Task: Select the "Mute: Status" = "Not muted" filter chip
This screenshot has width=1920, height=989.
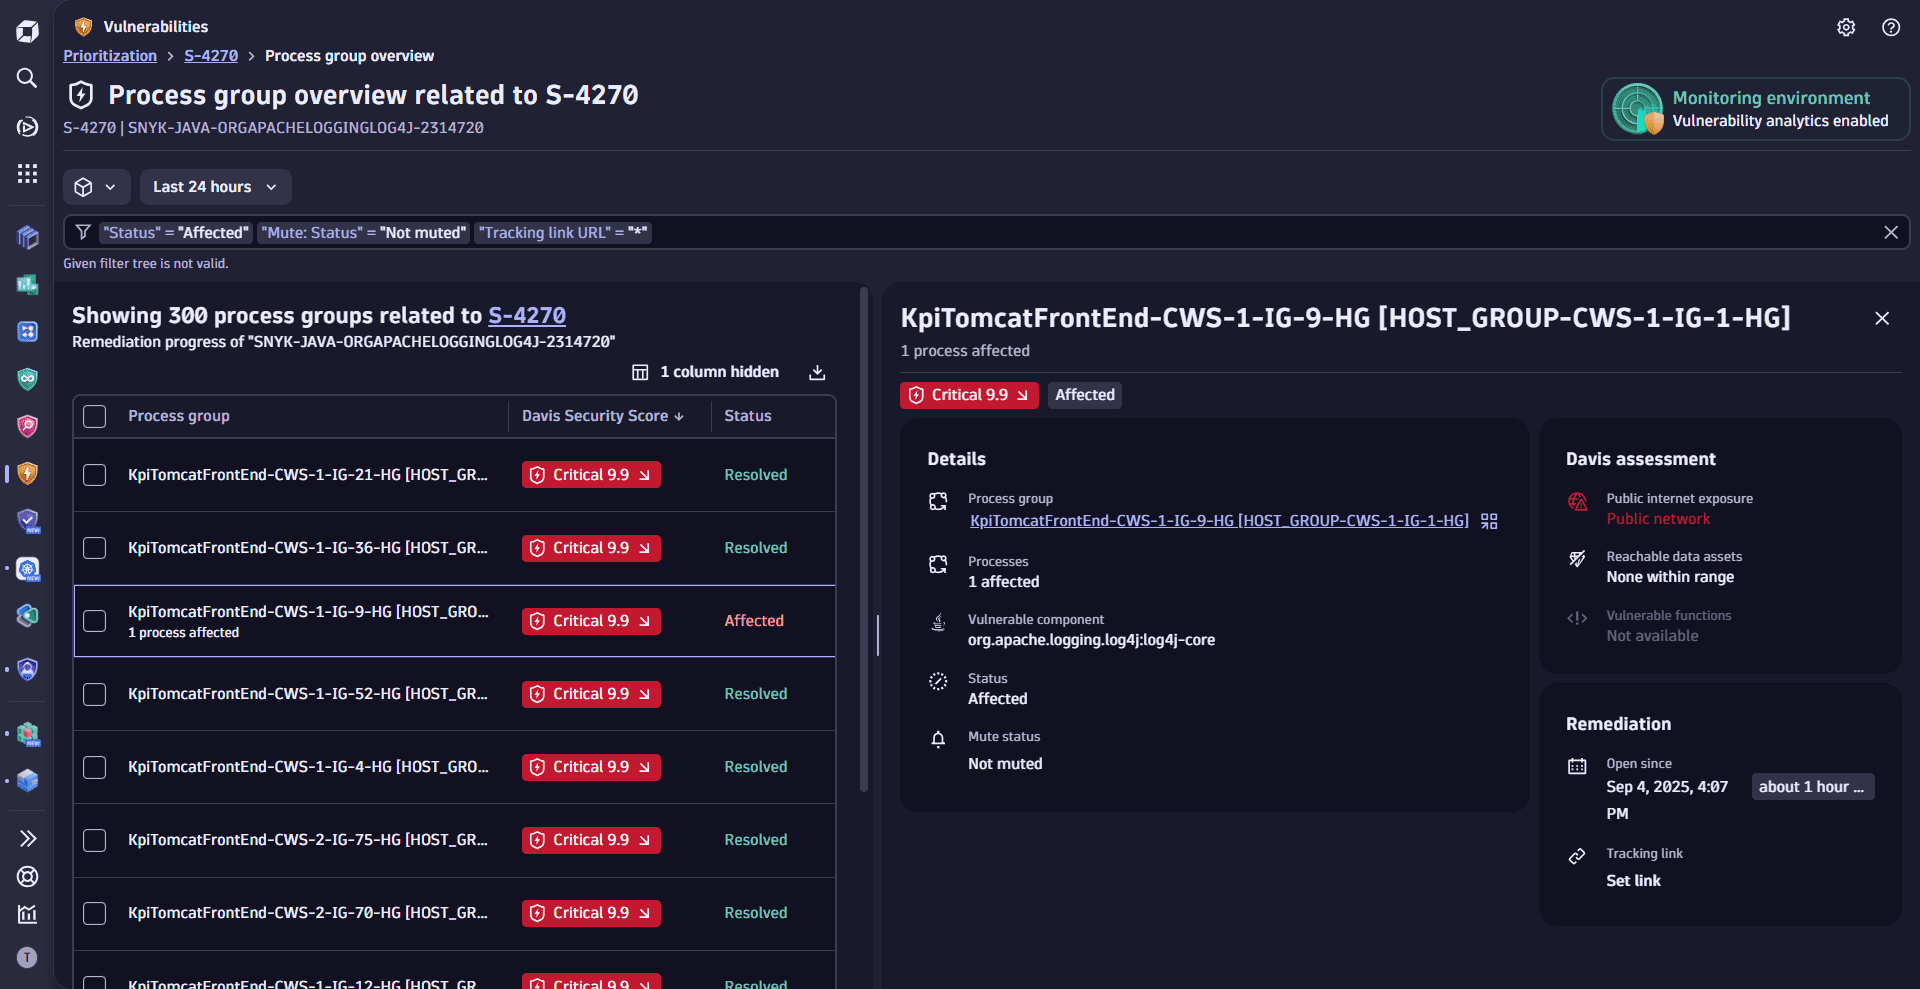Action: point(364,233)
